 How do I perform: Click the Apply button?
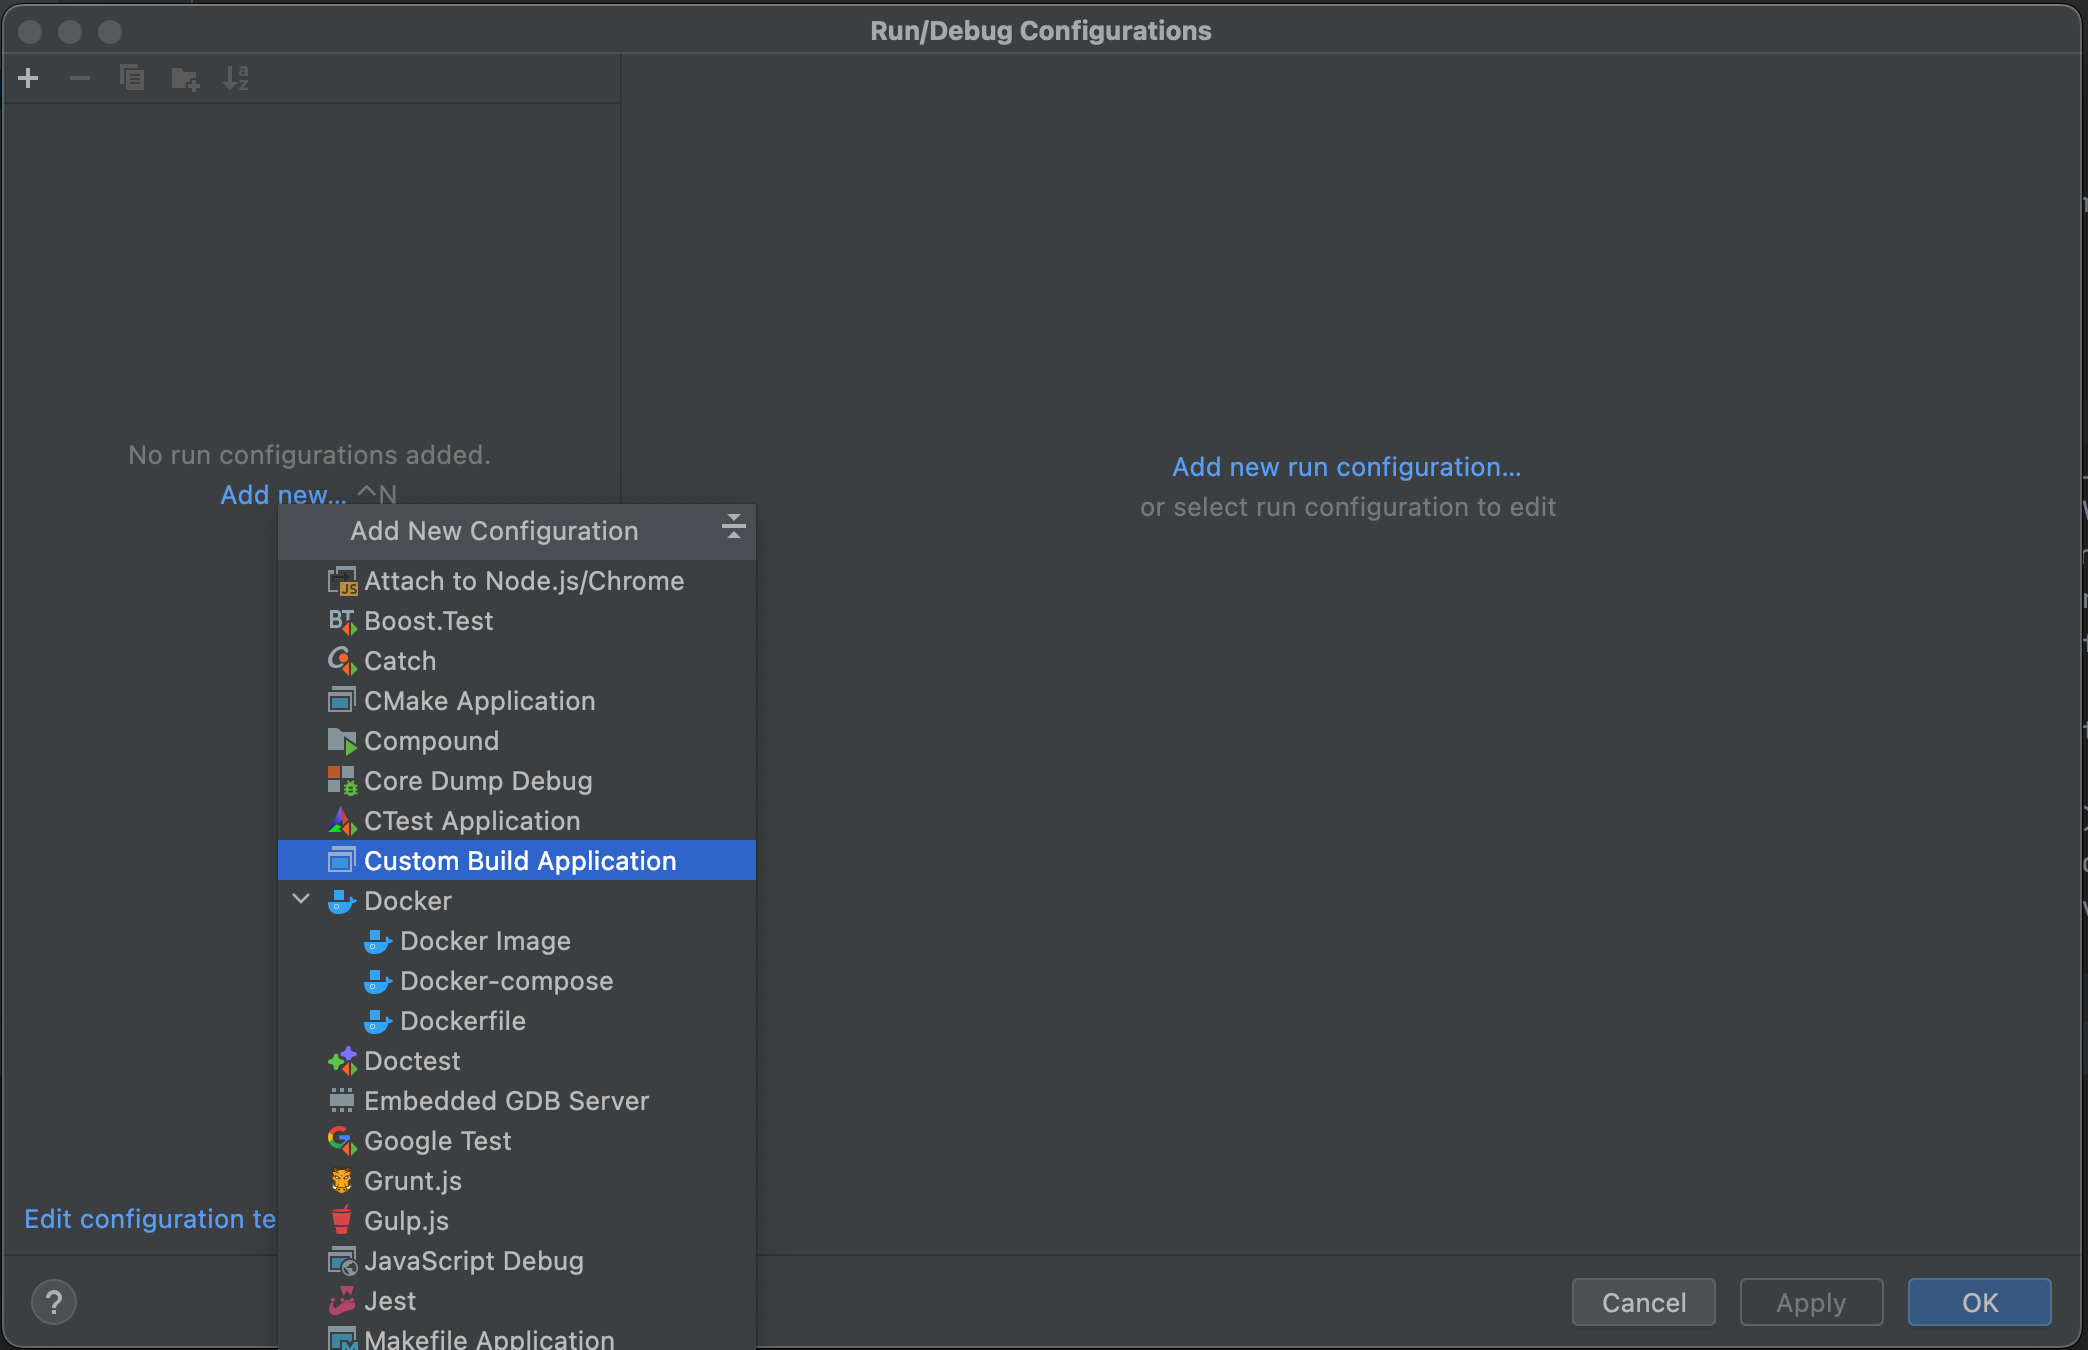coord(1810,1302)
